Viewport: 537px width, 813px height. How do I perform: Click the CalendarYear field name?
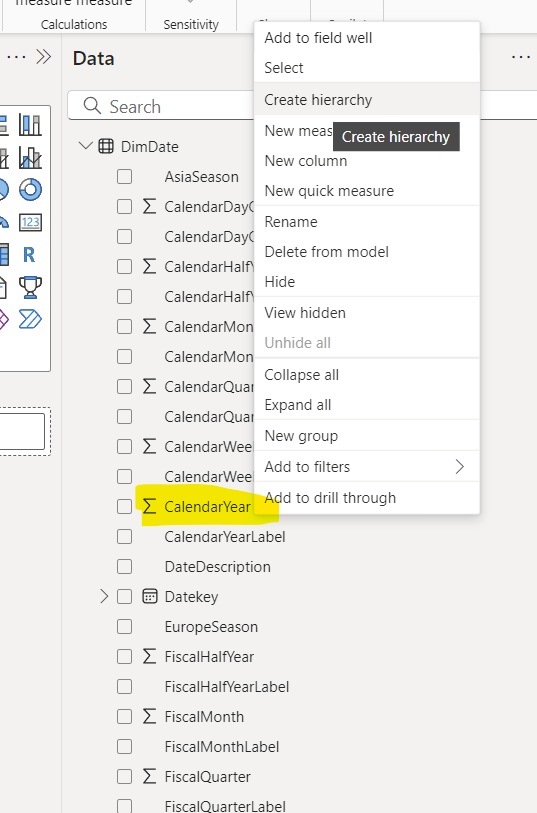pos(207,507)
